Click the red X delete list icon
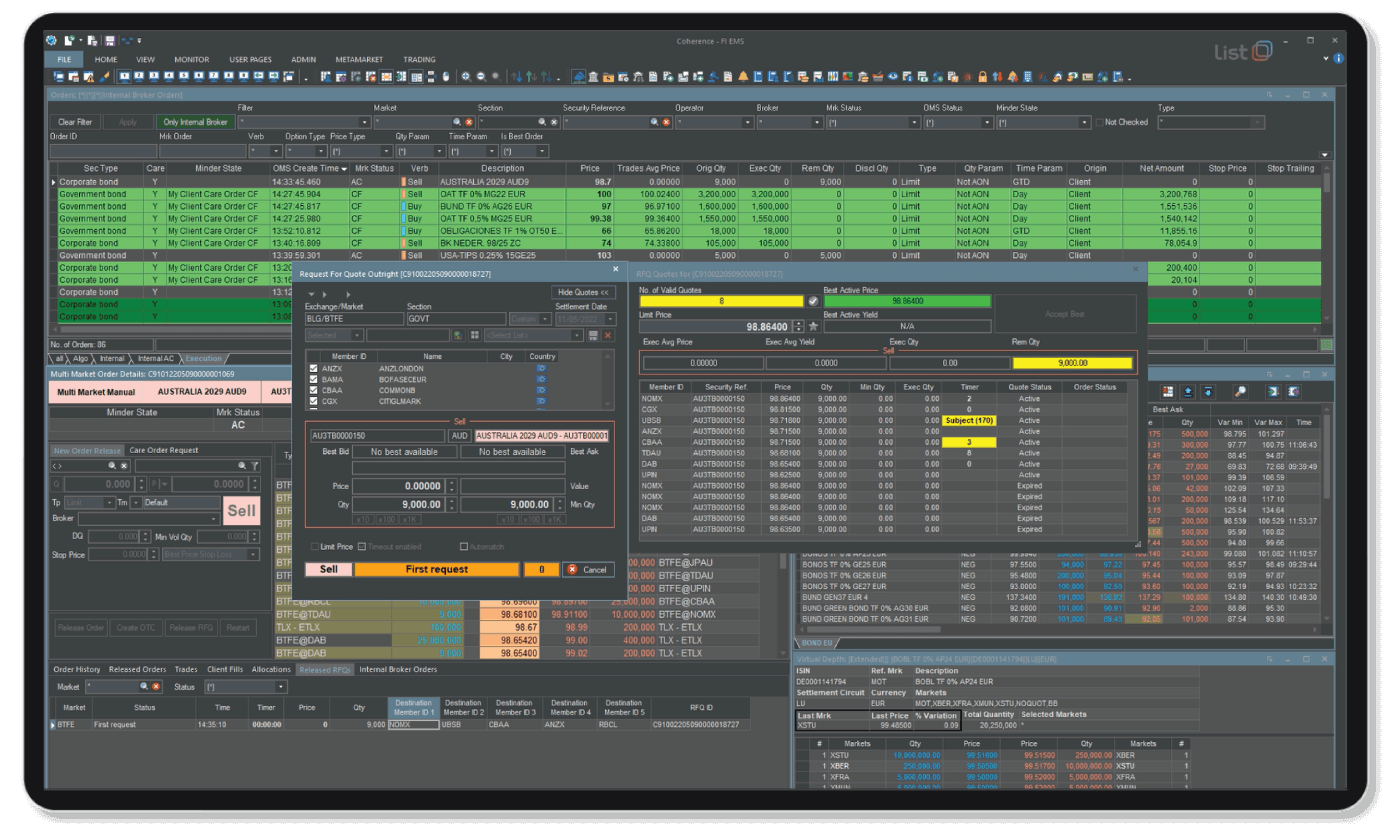1400x839 pixels. 608,335
